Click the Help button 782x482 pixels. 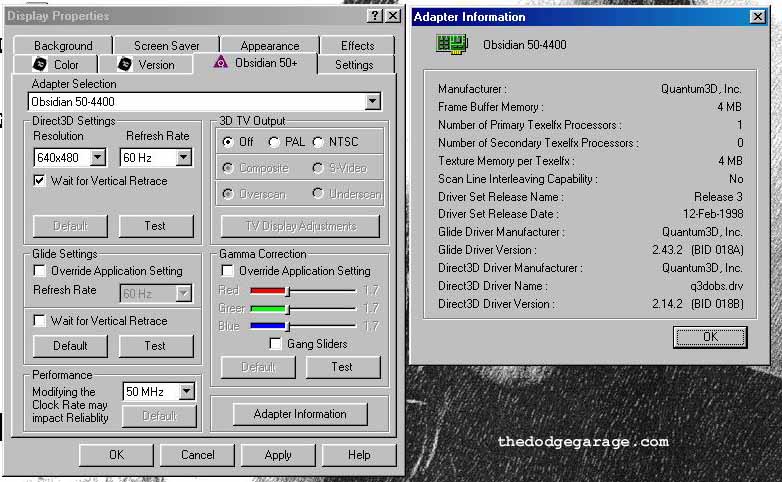coord(359,455)
